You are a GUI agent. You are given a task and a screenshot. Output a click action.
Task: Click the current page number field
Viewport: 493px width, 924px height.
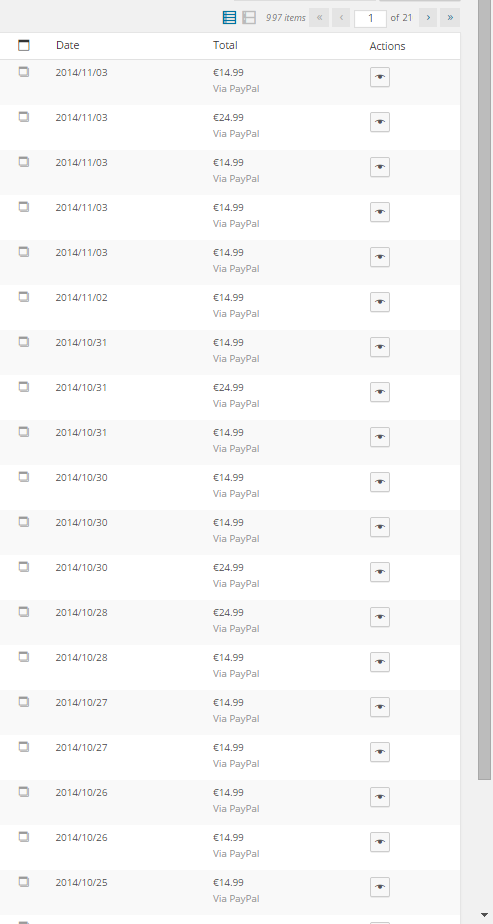(x=370, y=18)
